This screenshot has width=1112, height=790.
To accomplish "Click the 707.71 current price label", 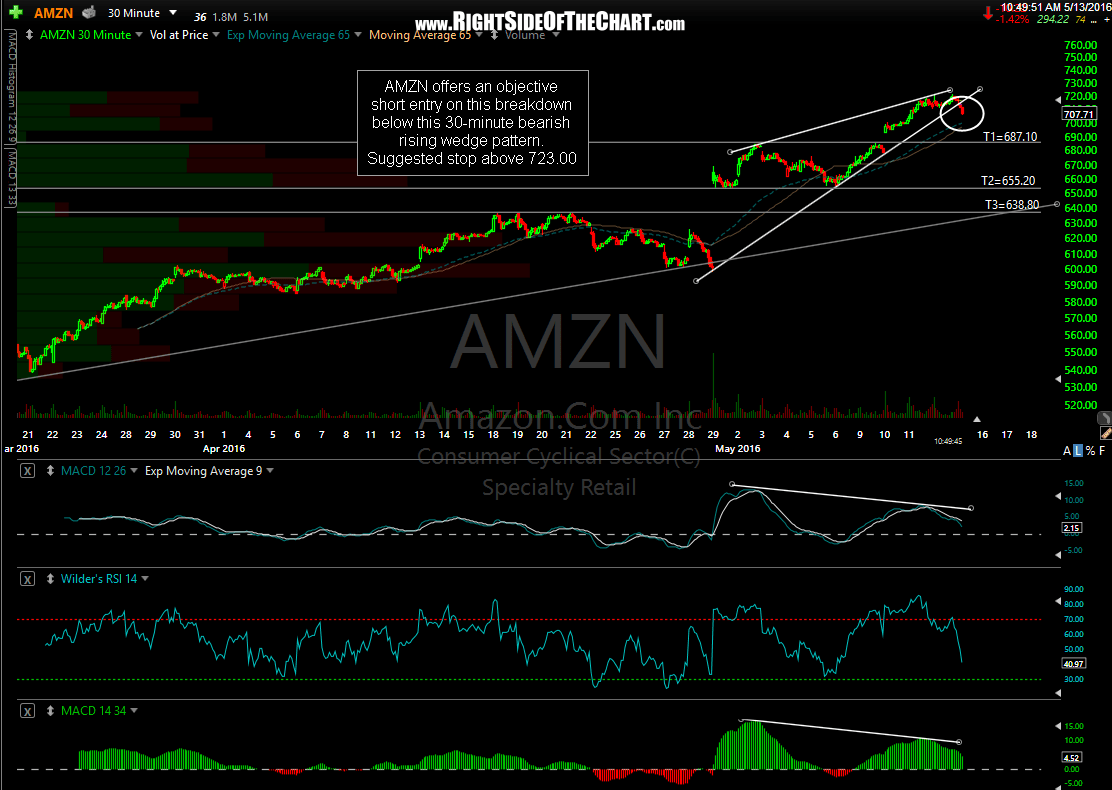I will (x=1079, y=114).
